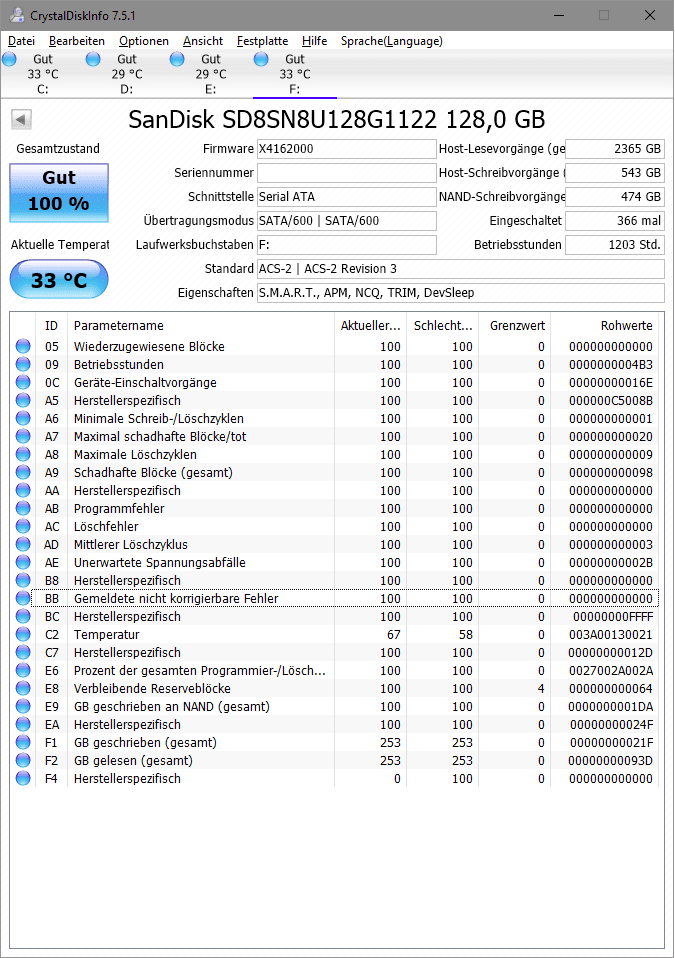Switch to drive C: disk tab
Image resolution: width=675 pixels, height=958 pixels.
pos(43,74)
